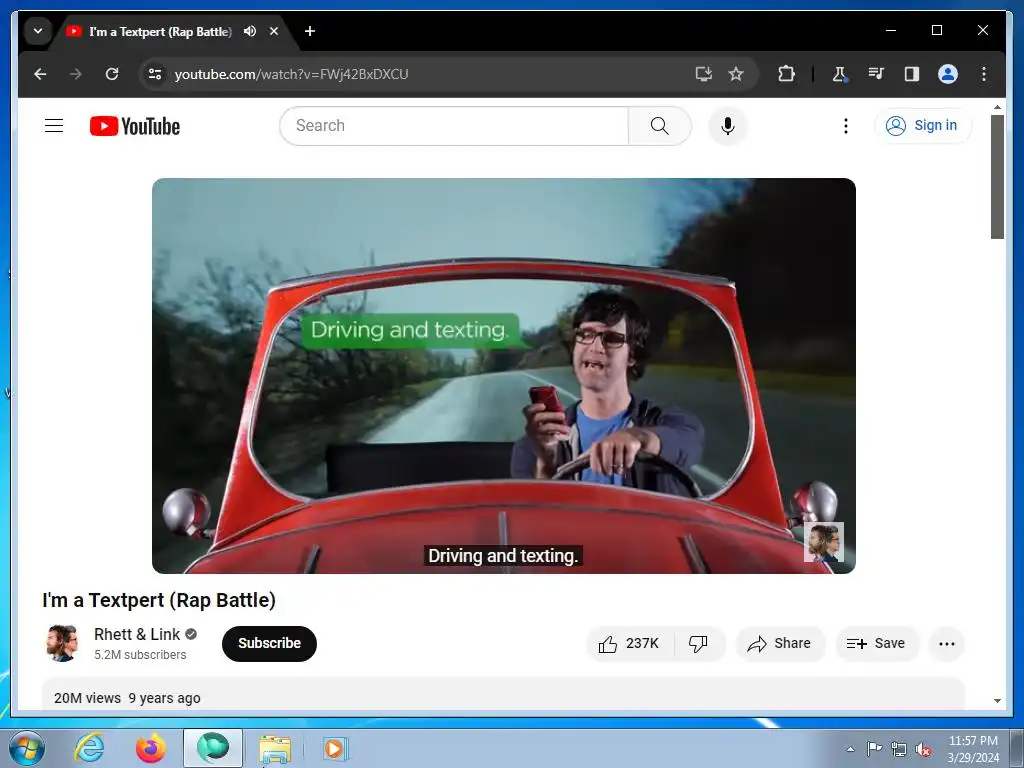Click scrollbar down arrow
The width and height of the screenshot is (1024, 768).
(x=997, y=701)
